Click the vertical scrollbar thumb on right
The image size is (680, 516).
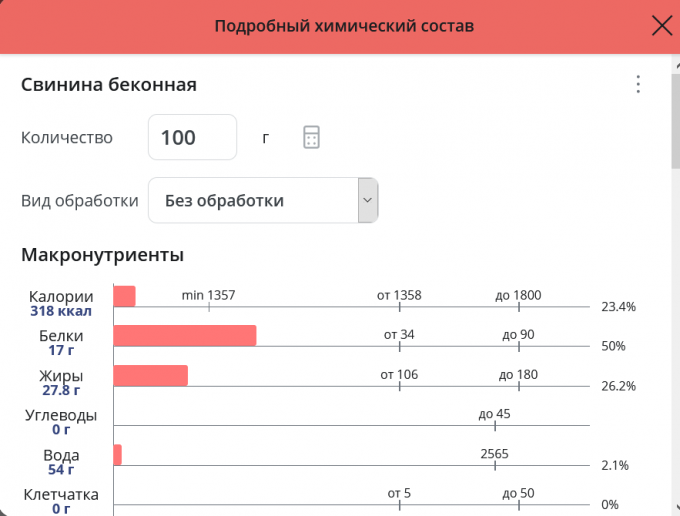(675, 120)
